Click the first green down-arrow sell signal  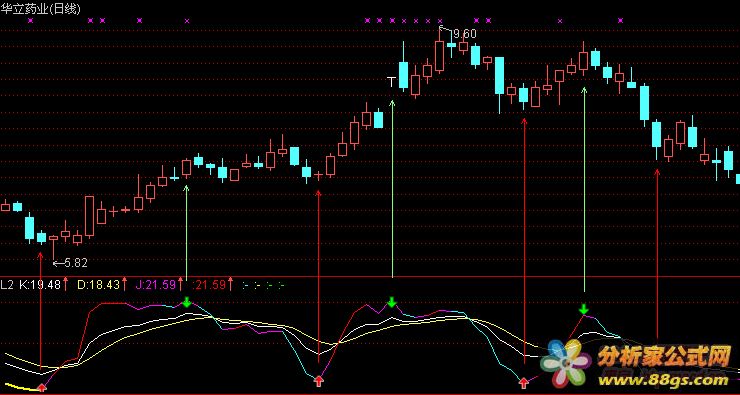187,302
